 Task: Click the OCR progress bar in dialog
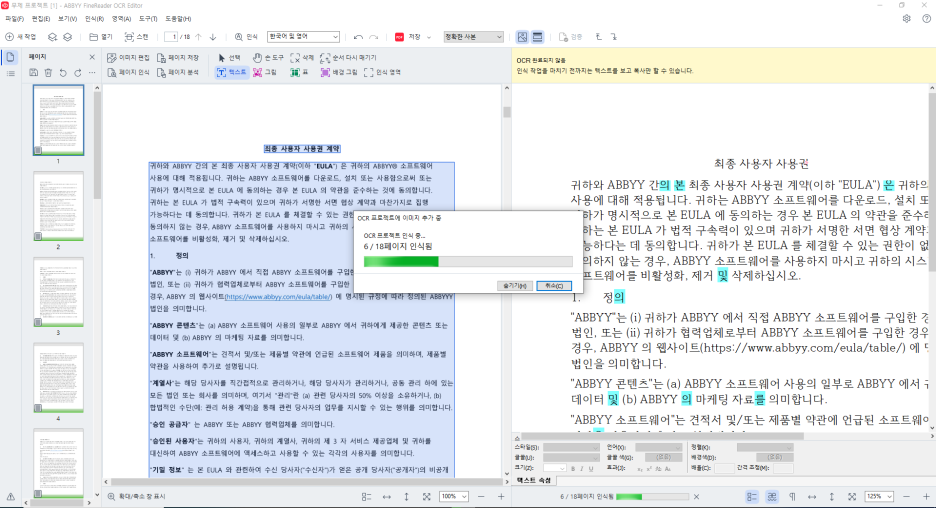[x=468, y=261]
